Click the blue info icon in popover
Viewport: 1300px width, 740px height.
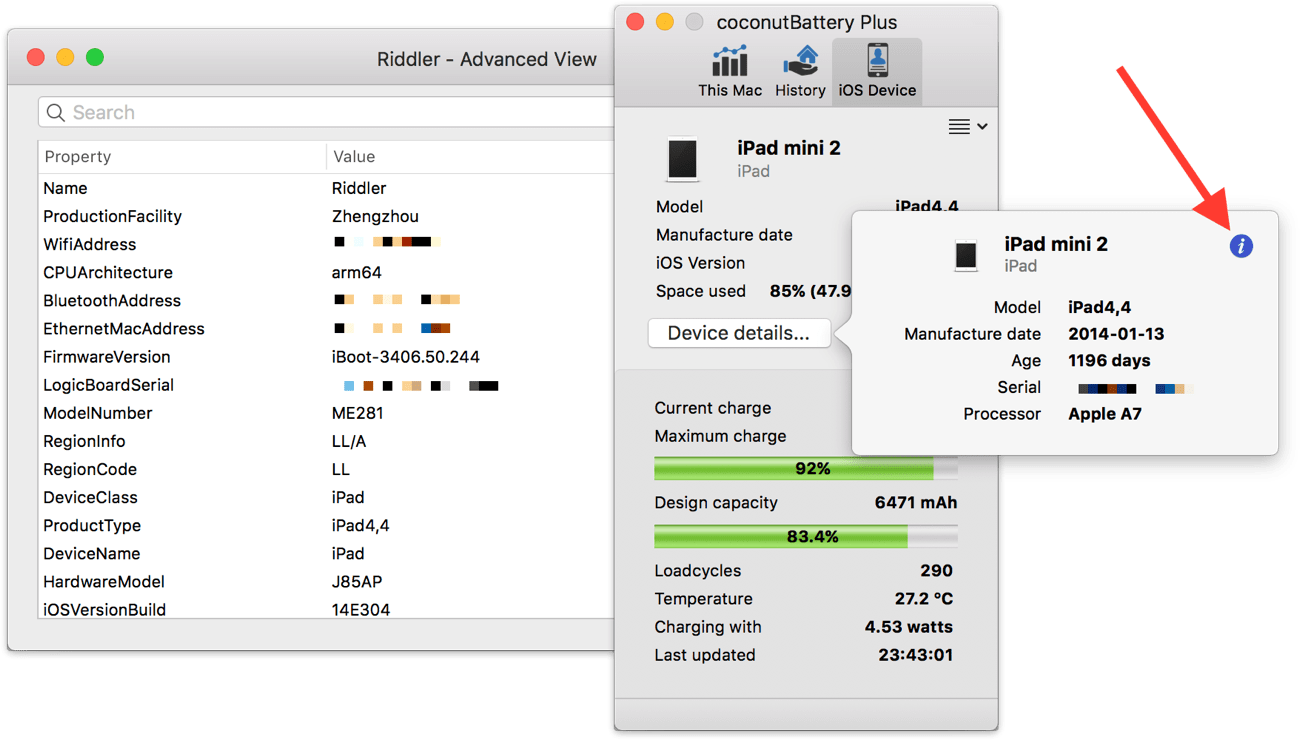[x=1241, y=246]
